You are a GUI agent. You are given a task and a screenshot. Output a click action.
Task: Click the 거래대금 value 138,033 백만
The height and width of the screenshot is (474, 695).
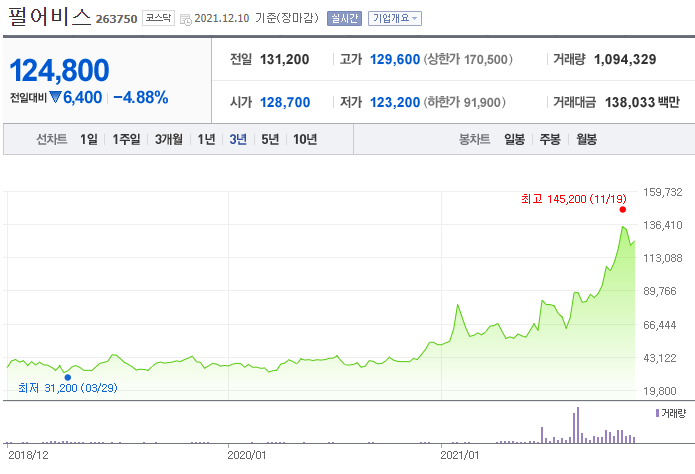[x=642, y=102]
